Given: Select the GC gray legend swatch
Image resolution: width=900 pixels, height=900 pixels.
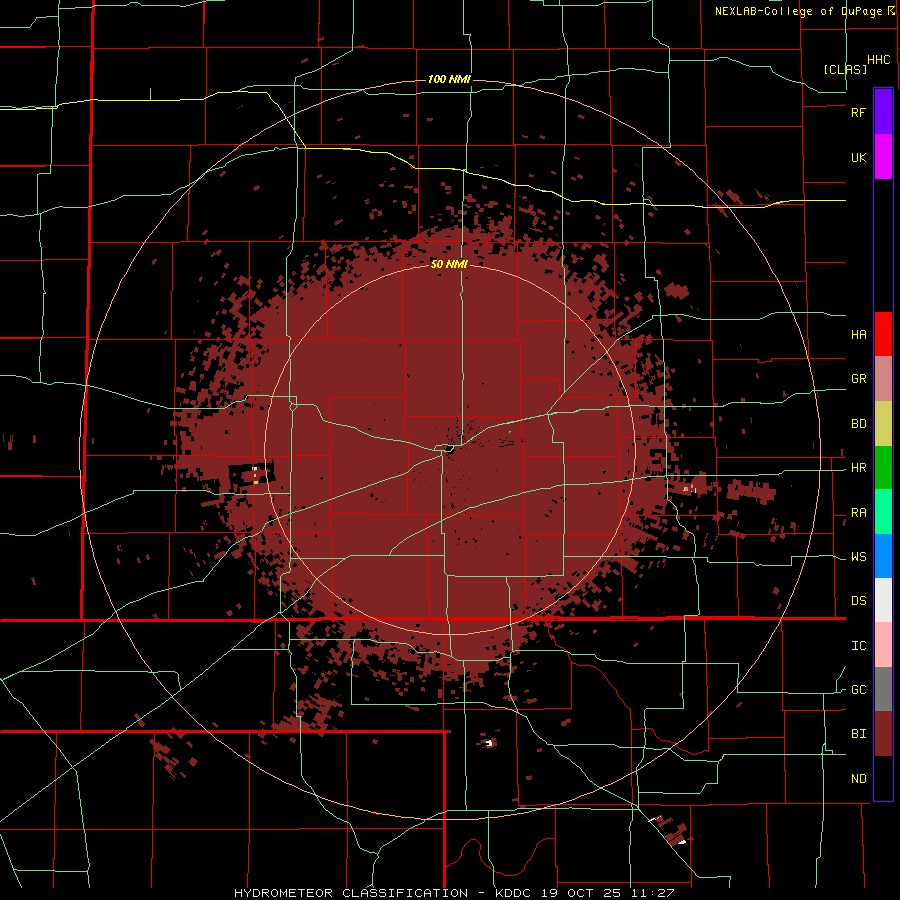Looking at the screenshot, I should coord(883,689).
